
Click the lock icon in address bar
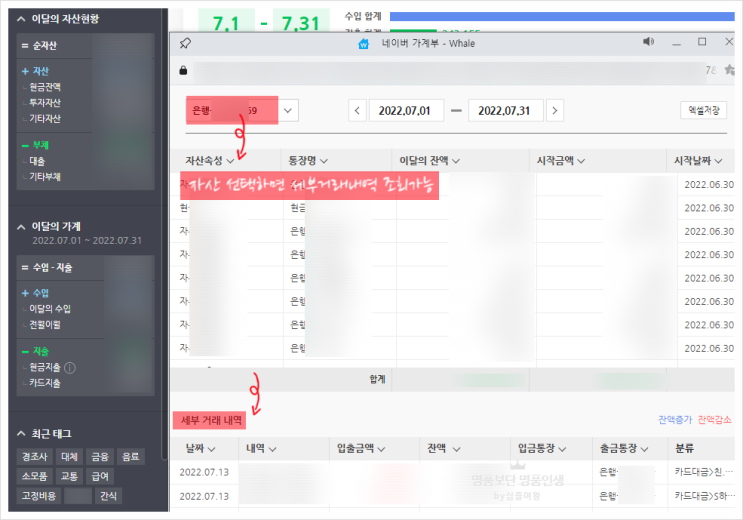point(183,71)
